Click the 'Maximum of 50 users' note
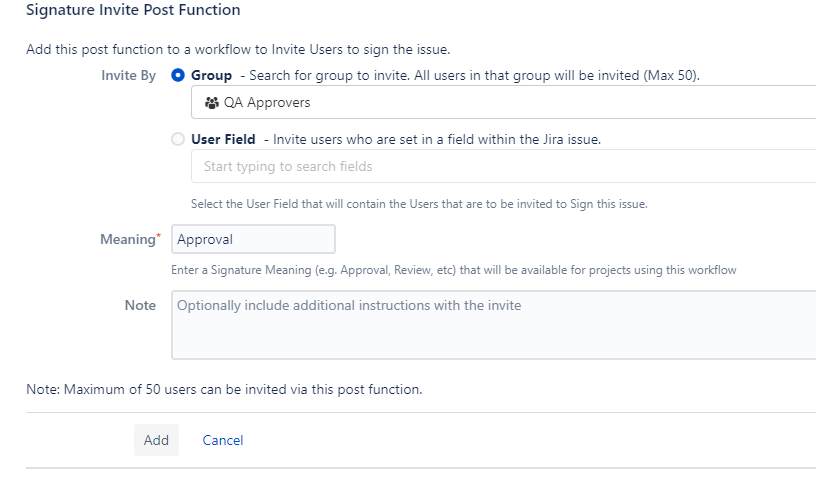 pyautogui.click(x=224, y=389)
